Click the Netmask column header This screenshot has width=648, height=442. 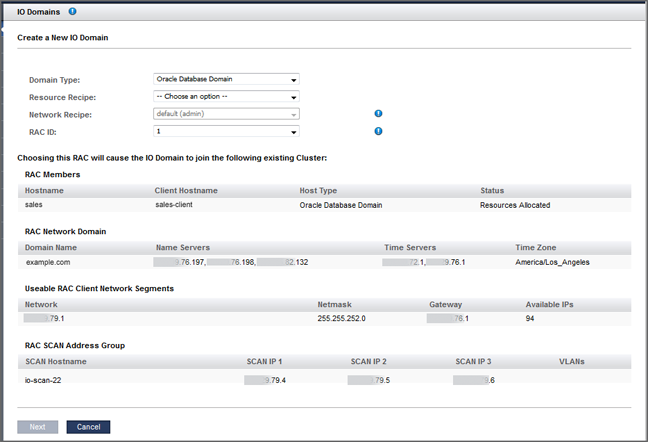coord(334,305)
